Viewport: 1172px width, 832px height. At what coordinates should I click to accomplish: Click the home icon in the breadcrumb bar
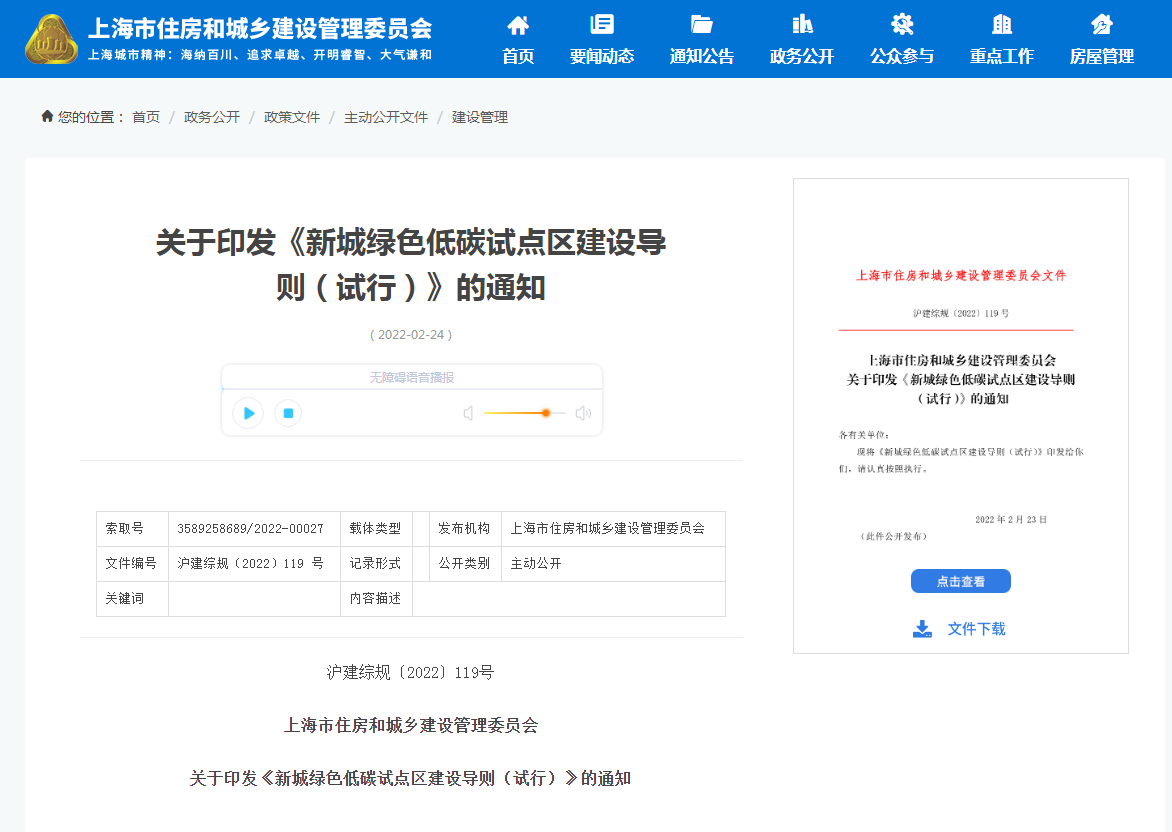pyautogui.click(x=46, y=116)
